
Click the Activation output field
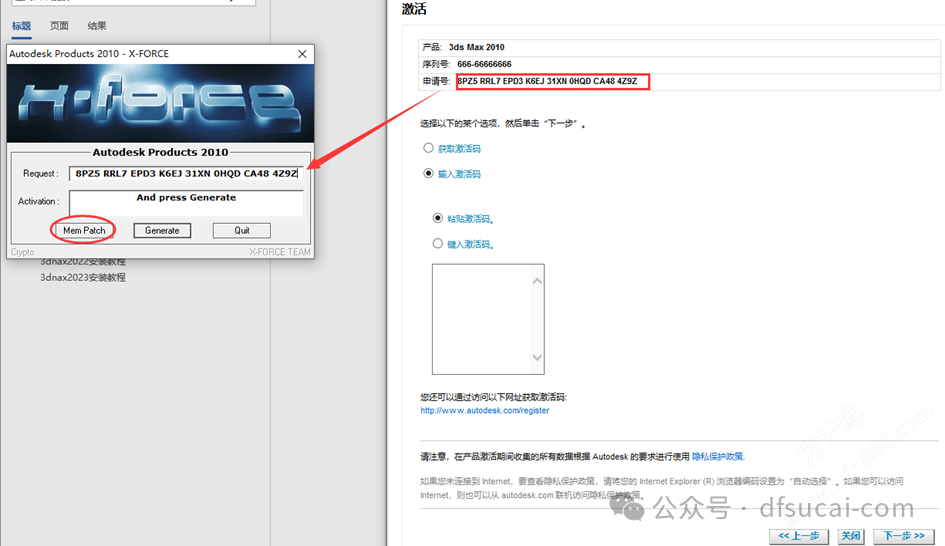[186, 203]
